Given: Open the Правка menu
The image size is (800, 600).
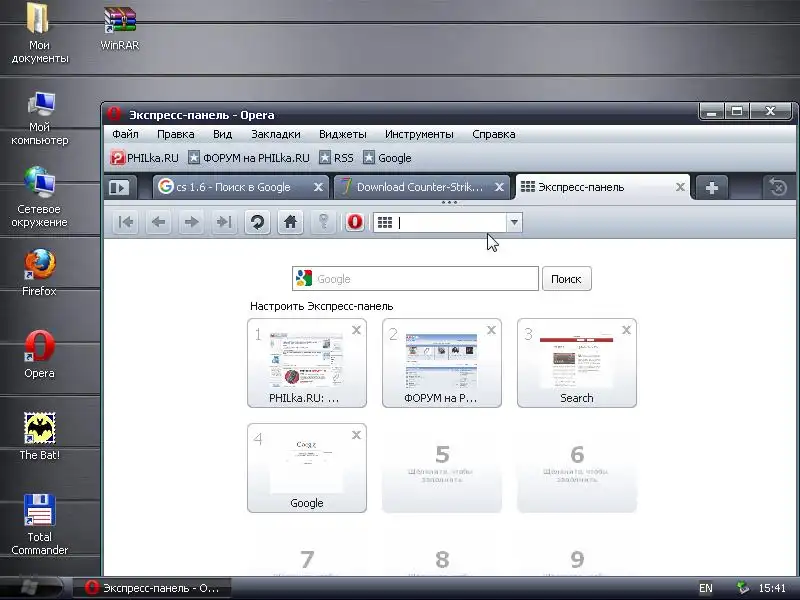Looking at the screenshot, I should 176,134.
